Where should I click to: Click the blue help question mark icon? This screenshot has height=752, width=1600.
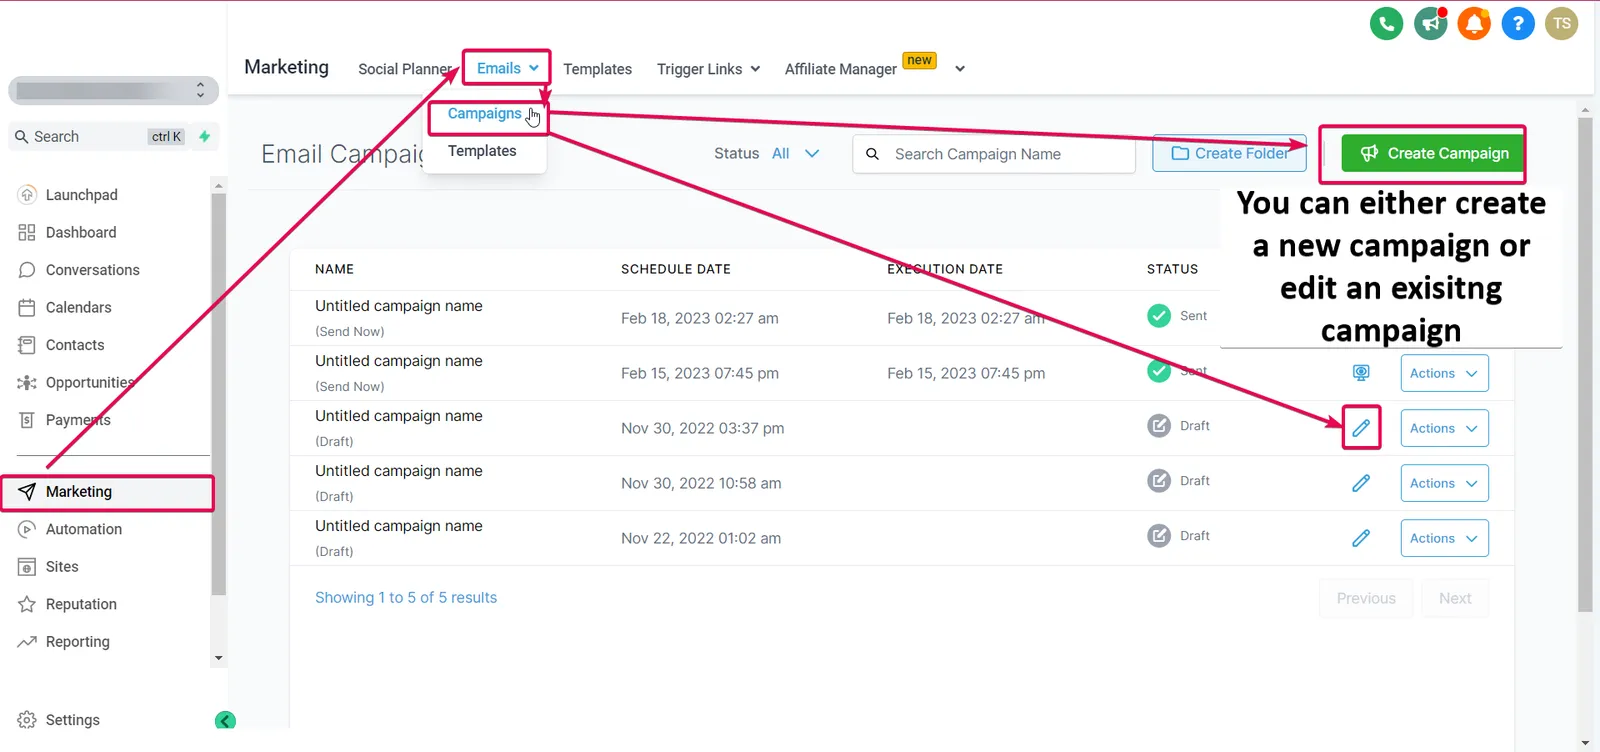pos(1518,23)
